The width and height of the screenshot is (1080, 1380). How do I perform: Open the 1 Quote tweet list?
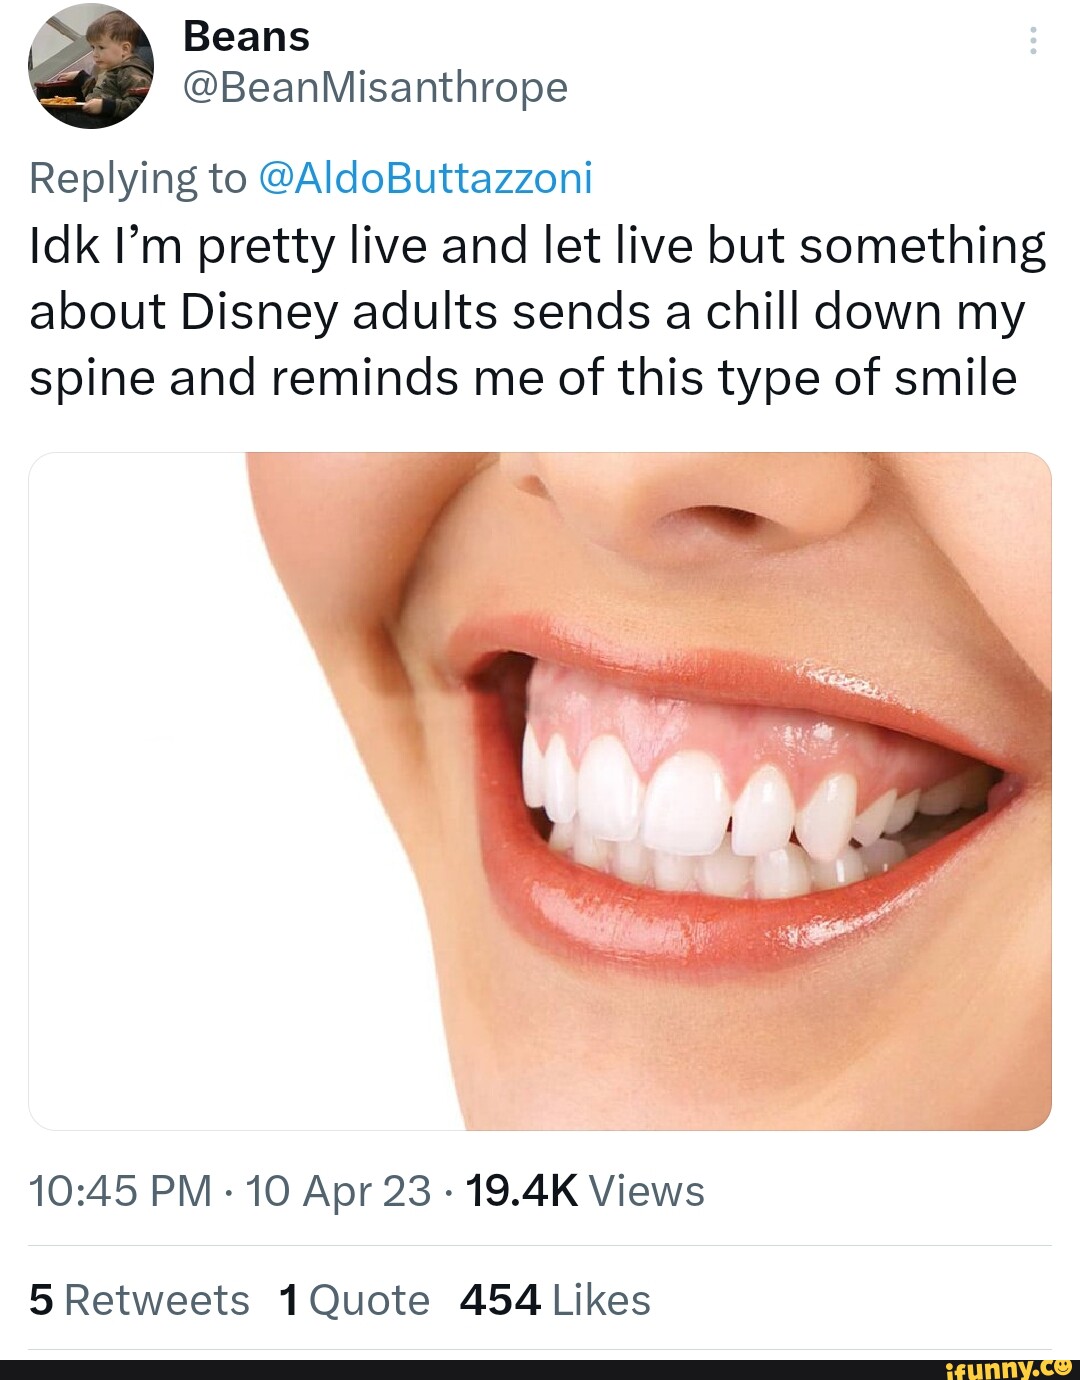[354, 1300]
